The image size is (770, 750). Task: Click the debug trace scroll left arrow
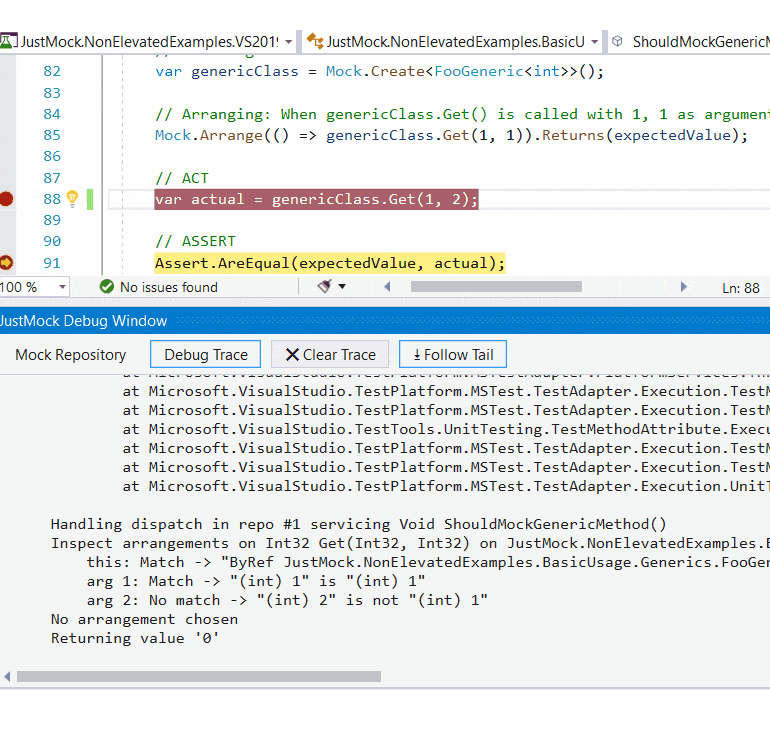(7, 677)
